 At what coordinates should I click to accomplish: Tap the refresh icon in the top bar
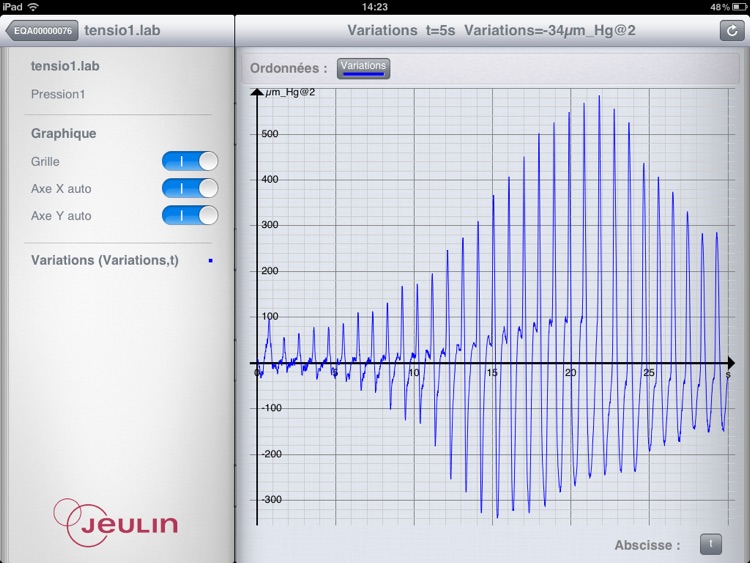732,31
